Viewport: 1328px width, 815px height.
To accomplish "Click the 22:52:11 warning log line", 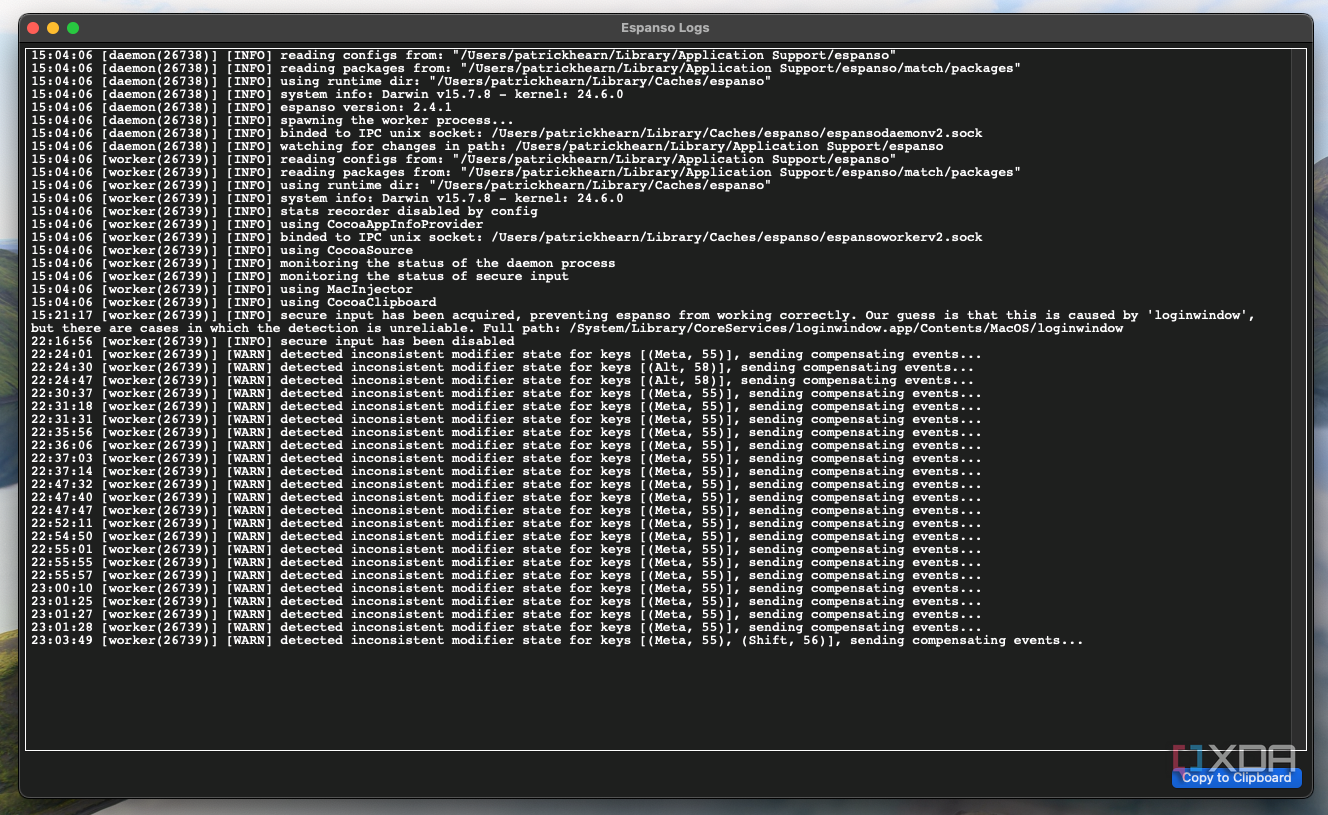I will (x=507, y=523).
